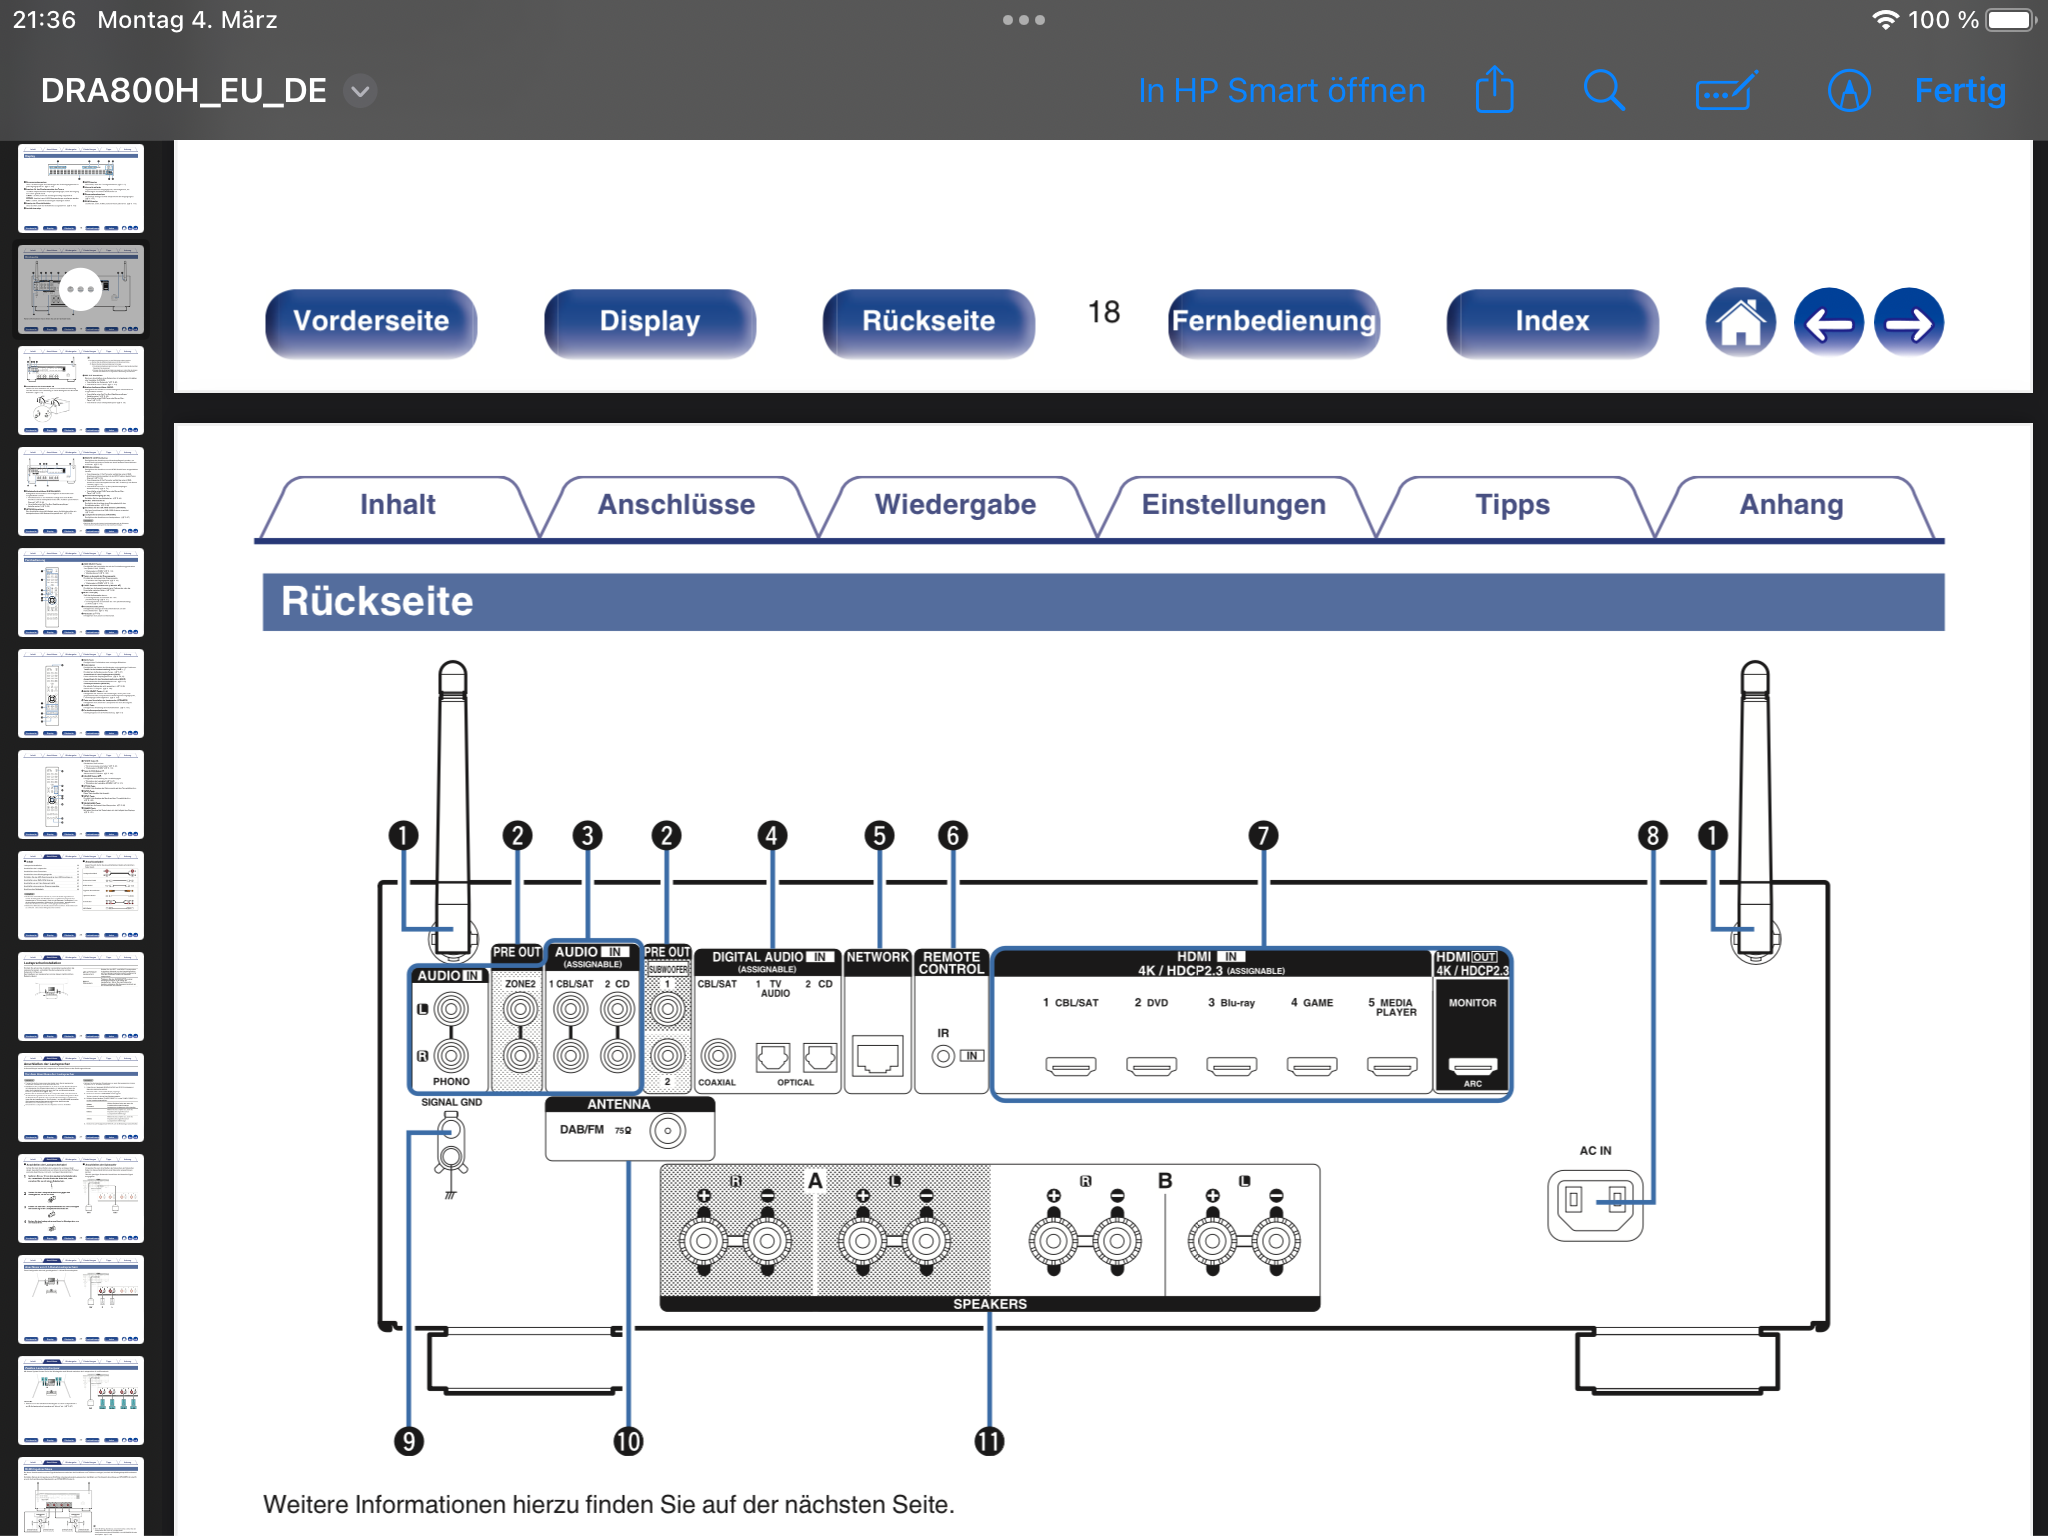Tap the Vorderseite button
This screenshot has width=2048, height=1536.
pos(371,322)
